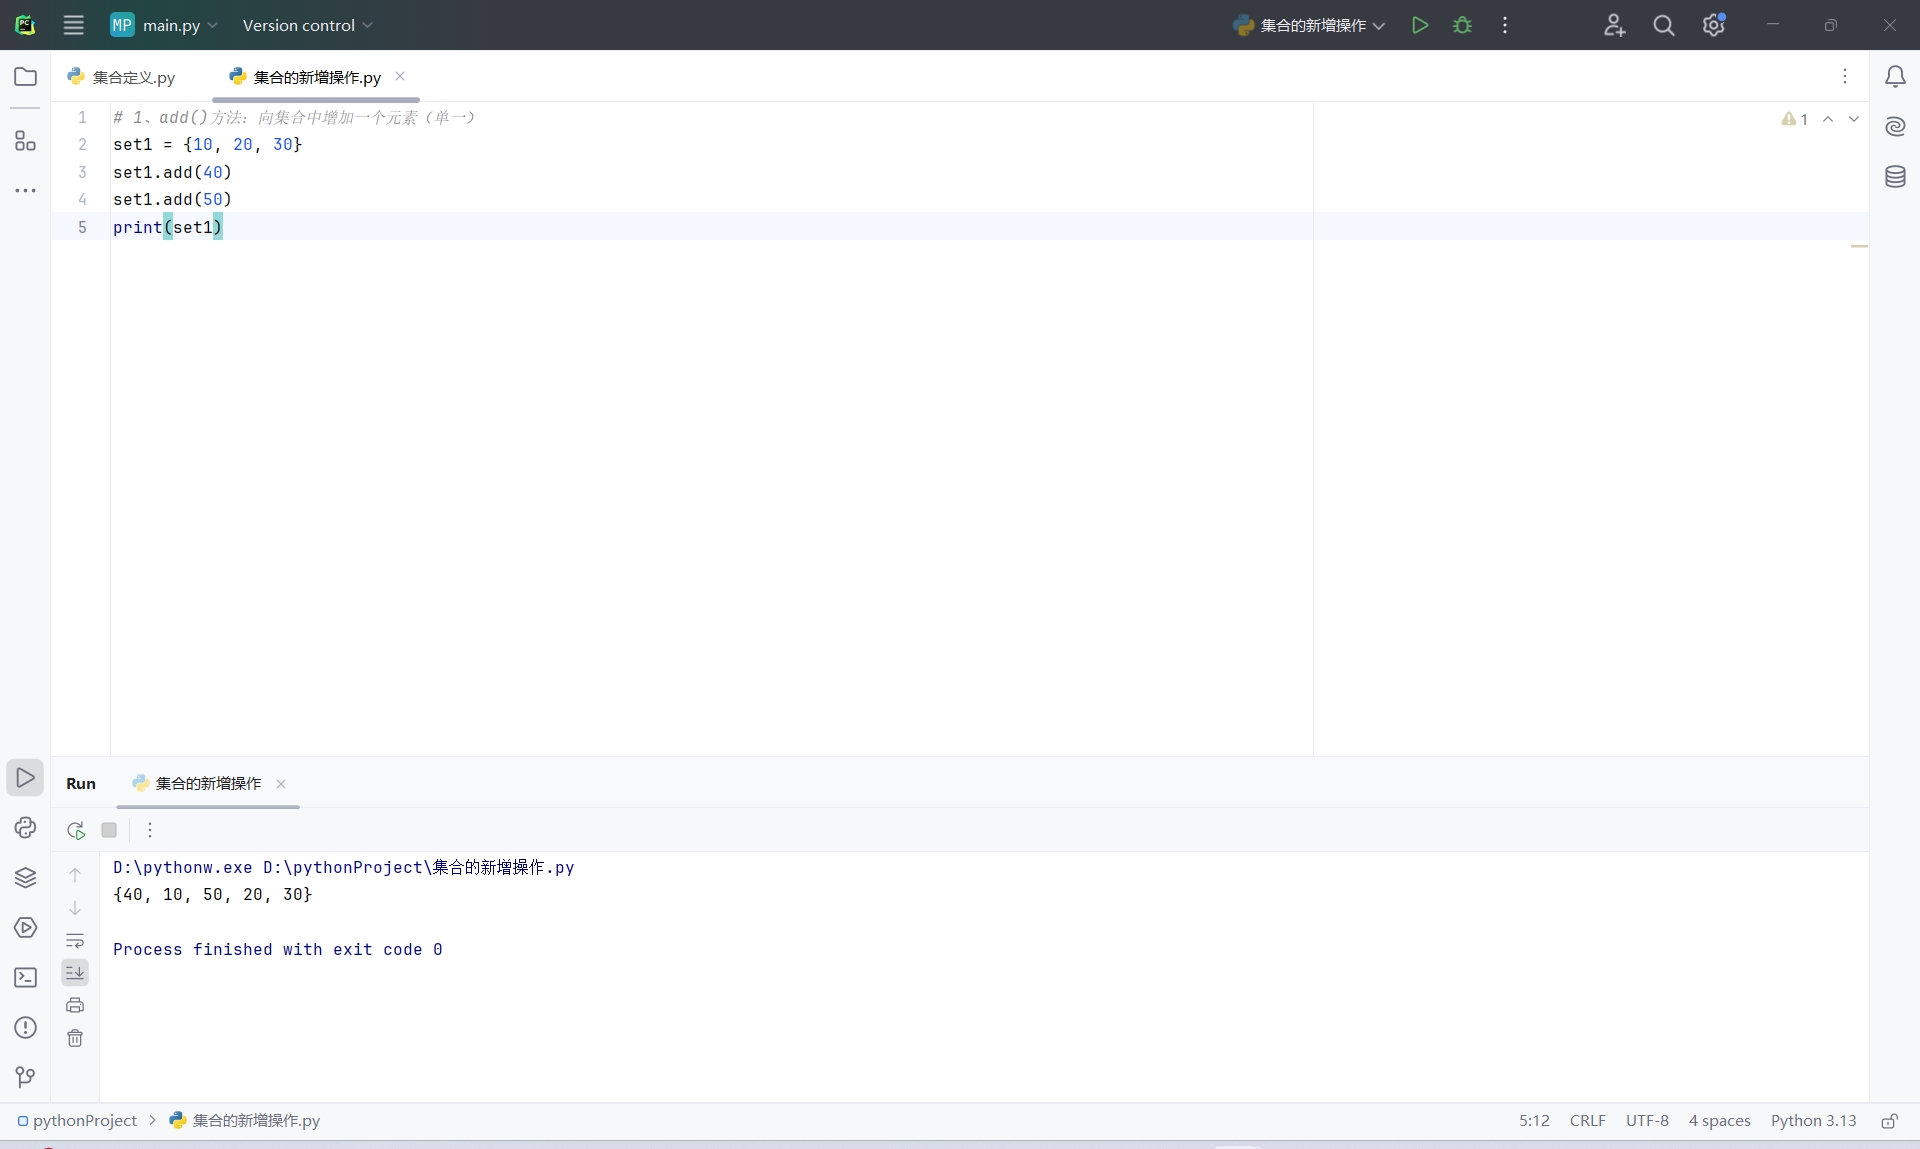Open the Problems tool window

pos(25,1027)
